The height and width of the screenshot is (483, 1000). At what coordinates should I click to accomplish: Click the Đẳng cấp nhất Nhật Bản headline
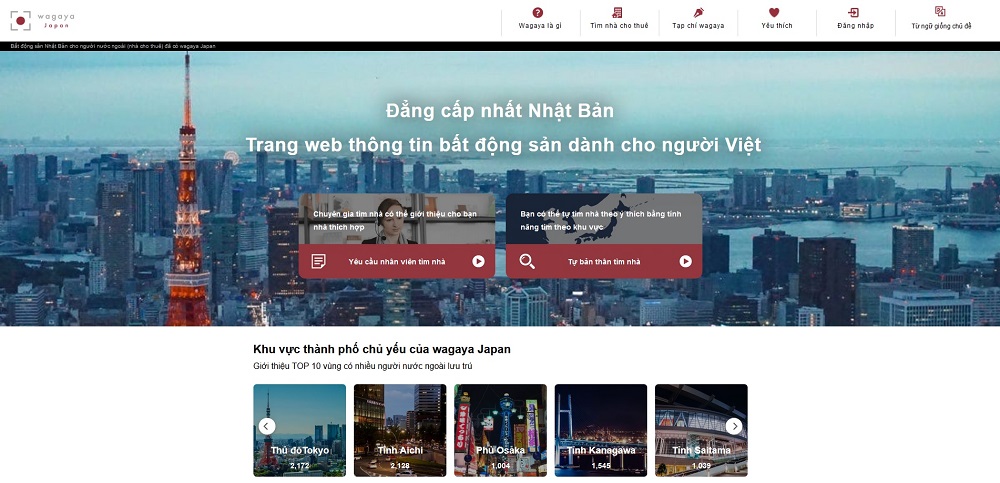click(x=500, y=111)
